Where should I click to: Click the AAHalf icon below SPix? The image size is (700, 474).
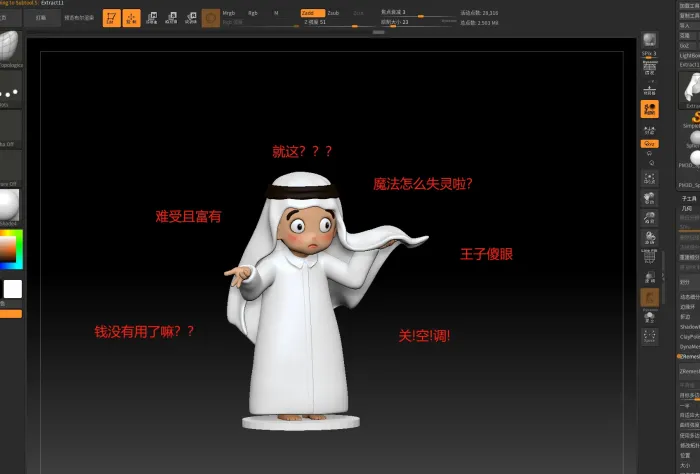click(650, 68)
